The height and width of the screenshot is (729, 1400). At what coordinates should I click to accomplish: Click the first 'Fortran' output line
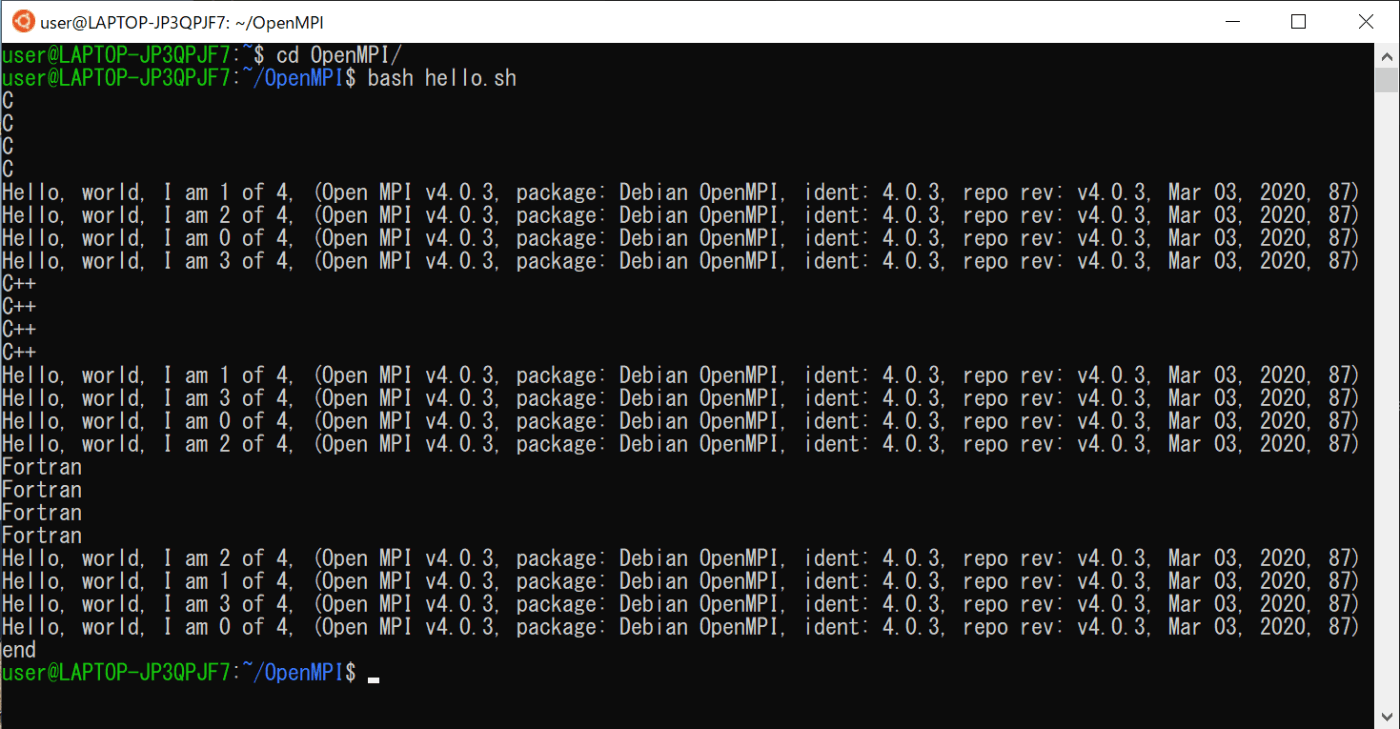[42, 466]
